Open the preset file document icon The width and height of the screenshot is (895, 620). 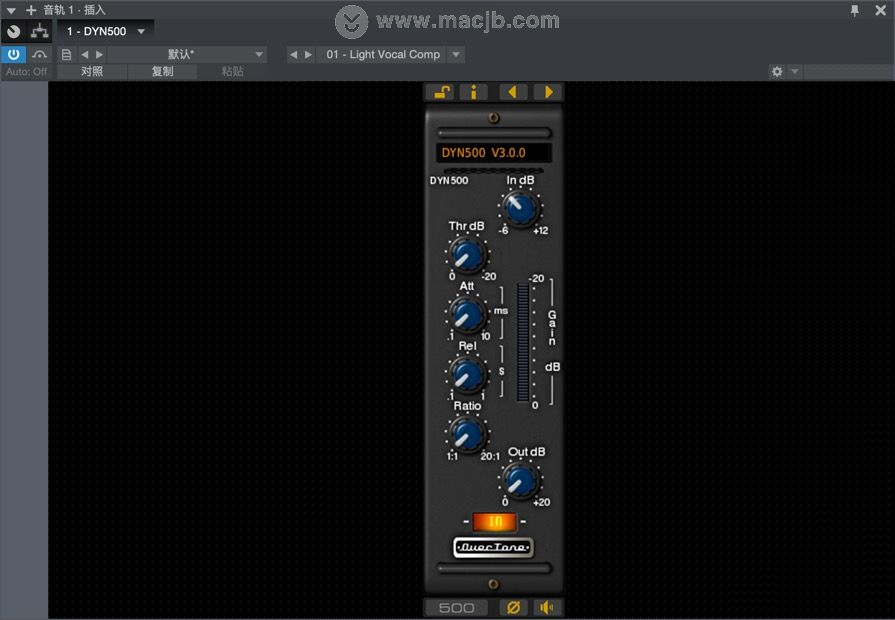click(x=66, y=55)
